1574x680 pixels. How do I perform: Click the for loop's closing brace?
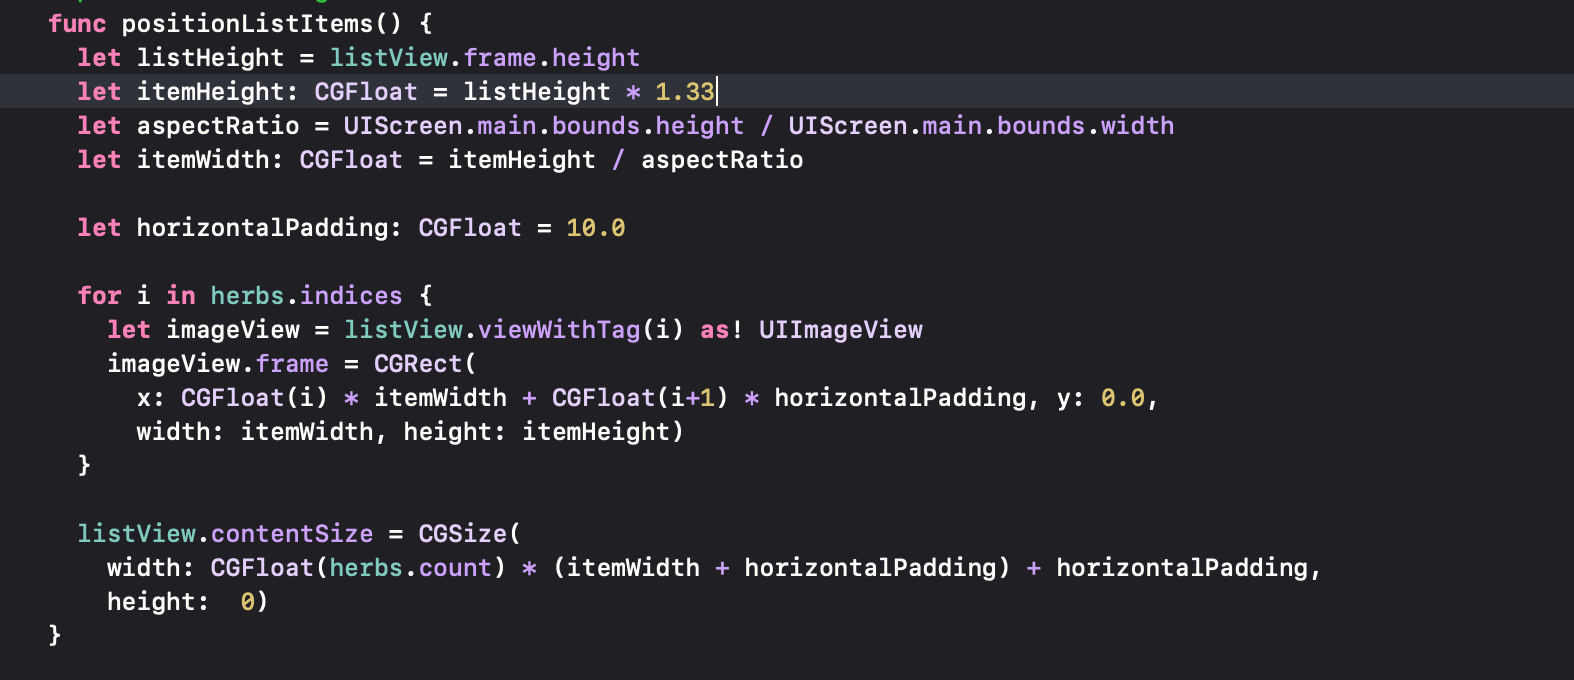click(x=84, y=466)
